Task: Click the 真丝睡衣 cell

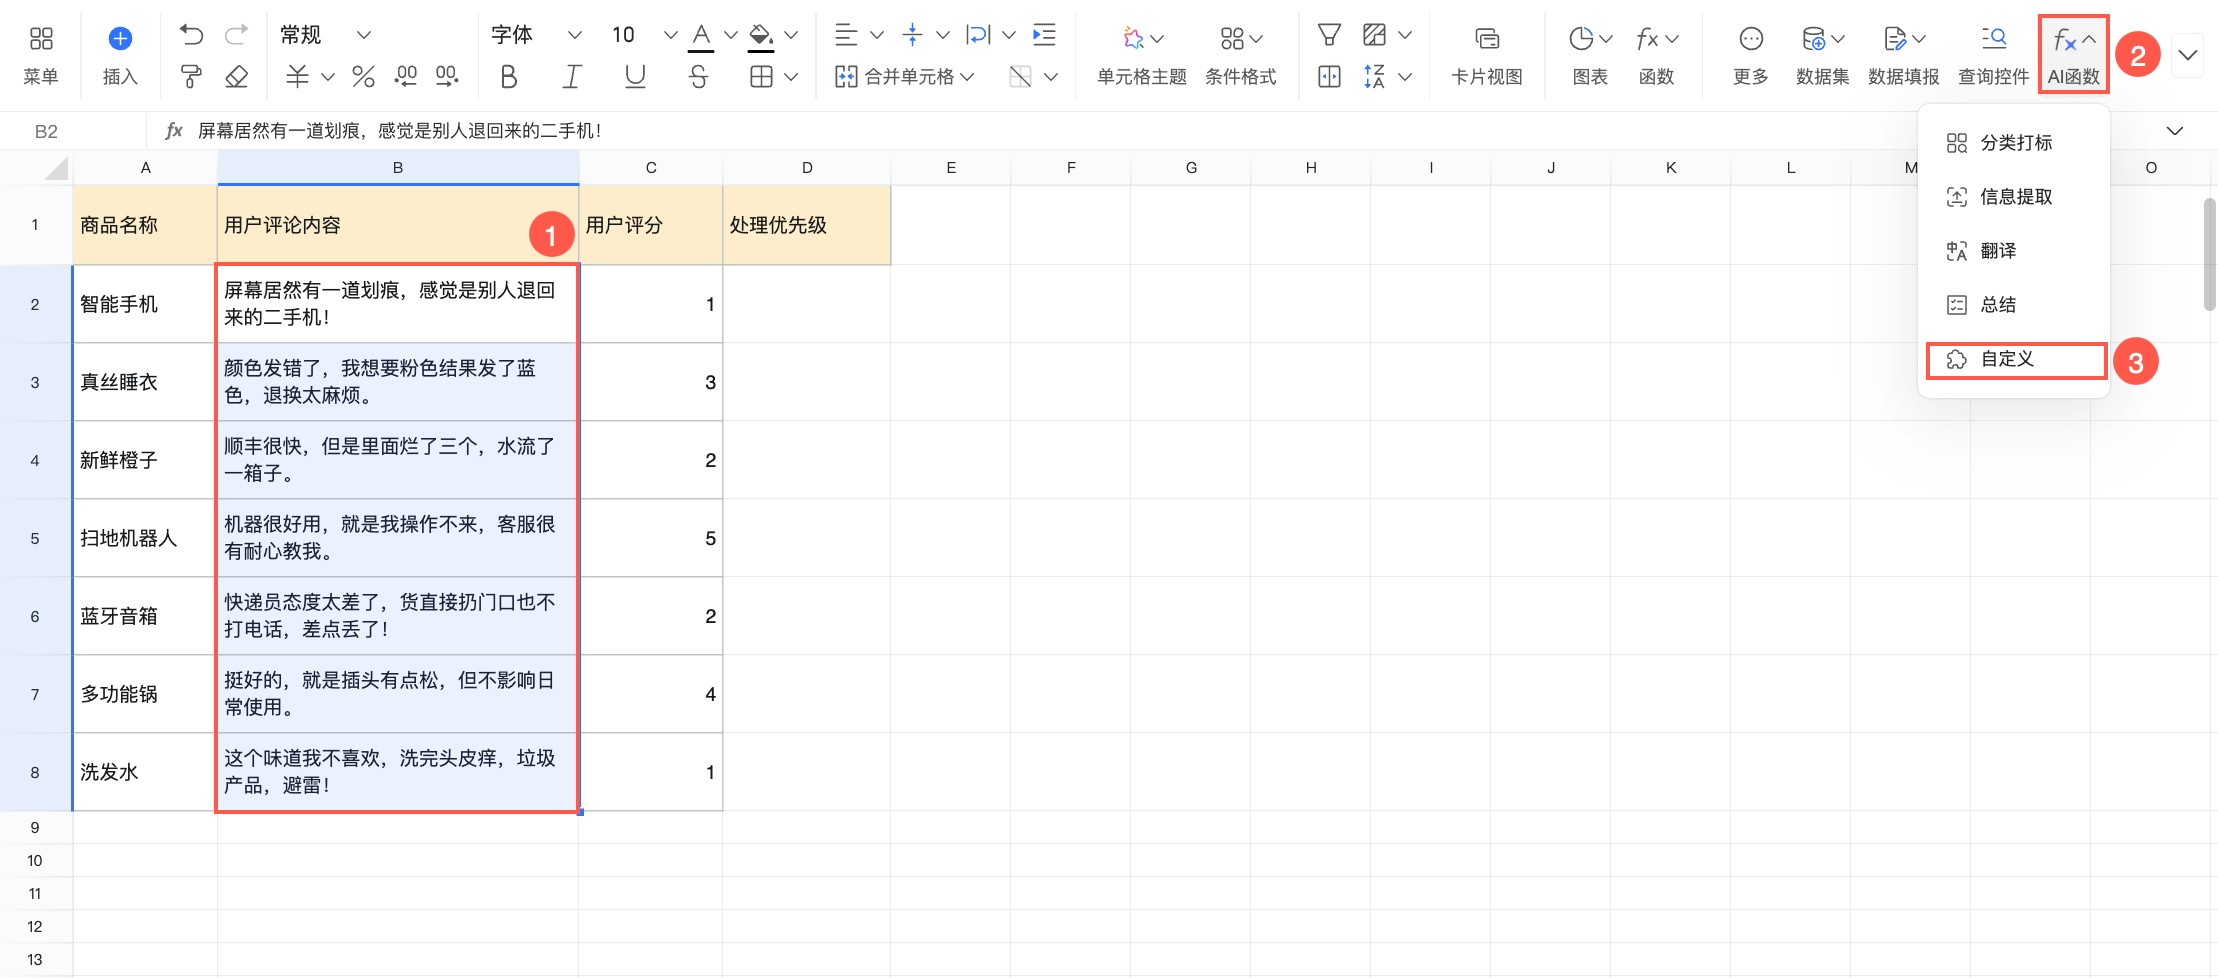Action: 145,382
